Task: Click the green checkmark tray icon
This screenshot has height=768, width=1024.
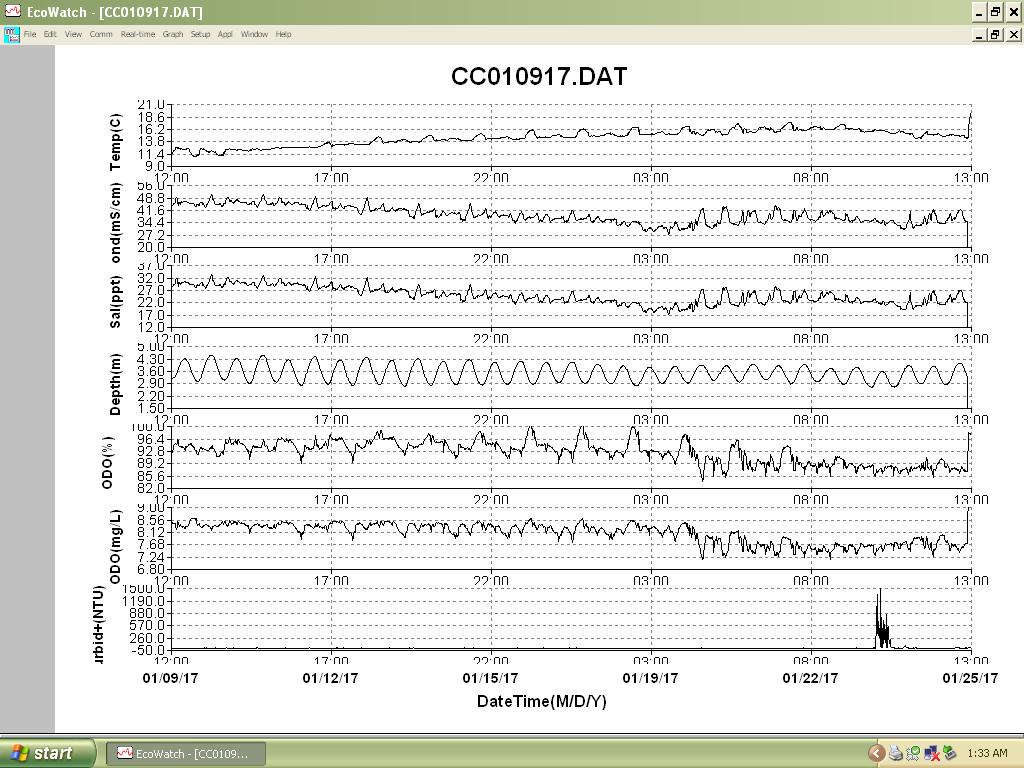Action: coord(912,754)
